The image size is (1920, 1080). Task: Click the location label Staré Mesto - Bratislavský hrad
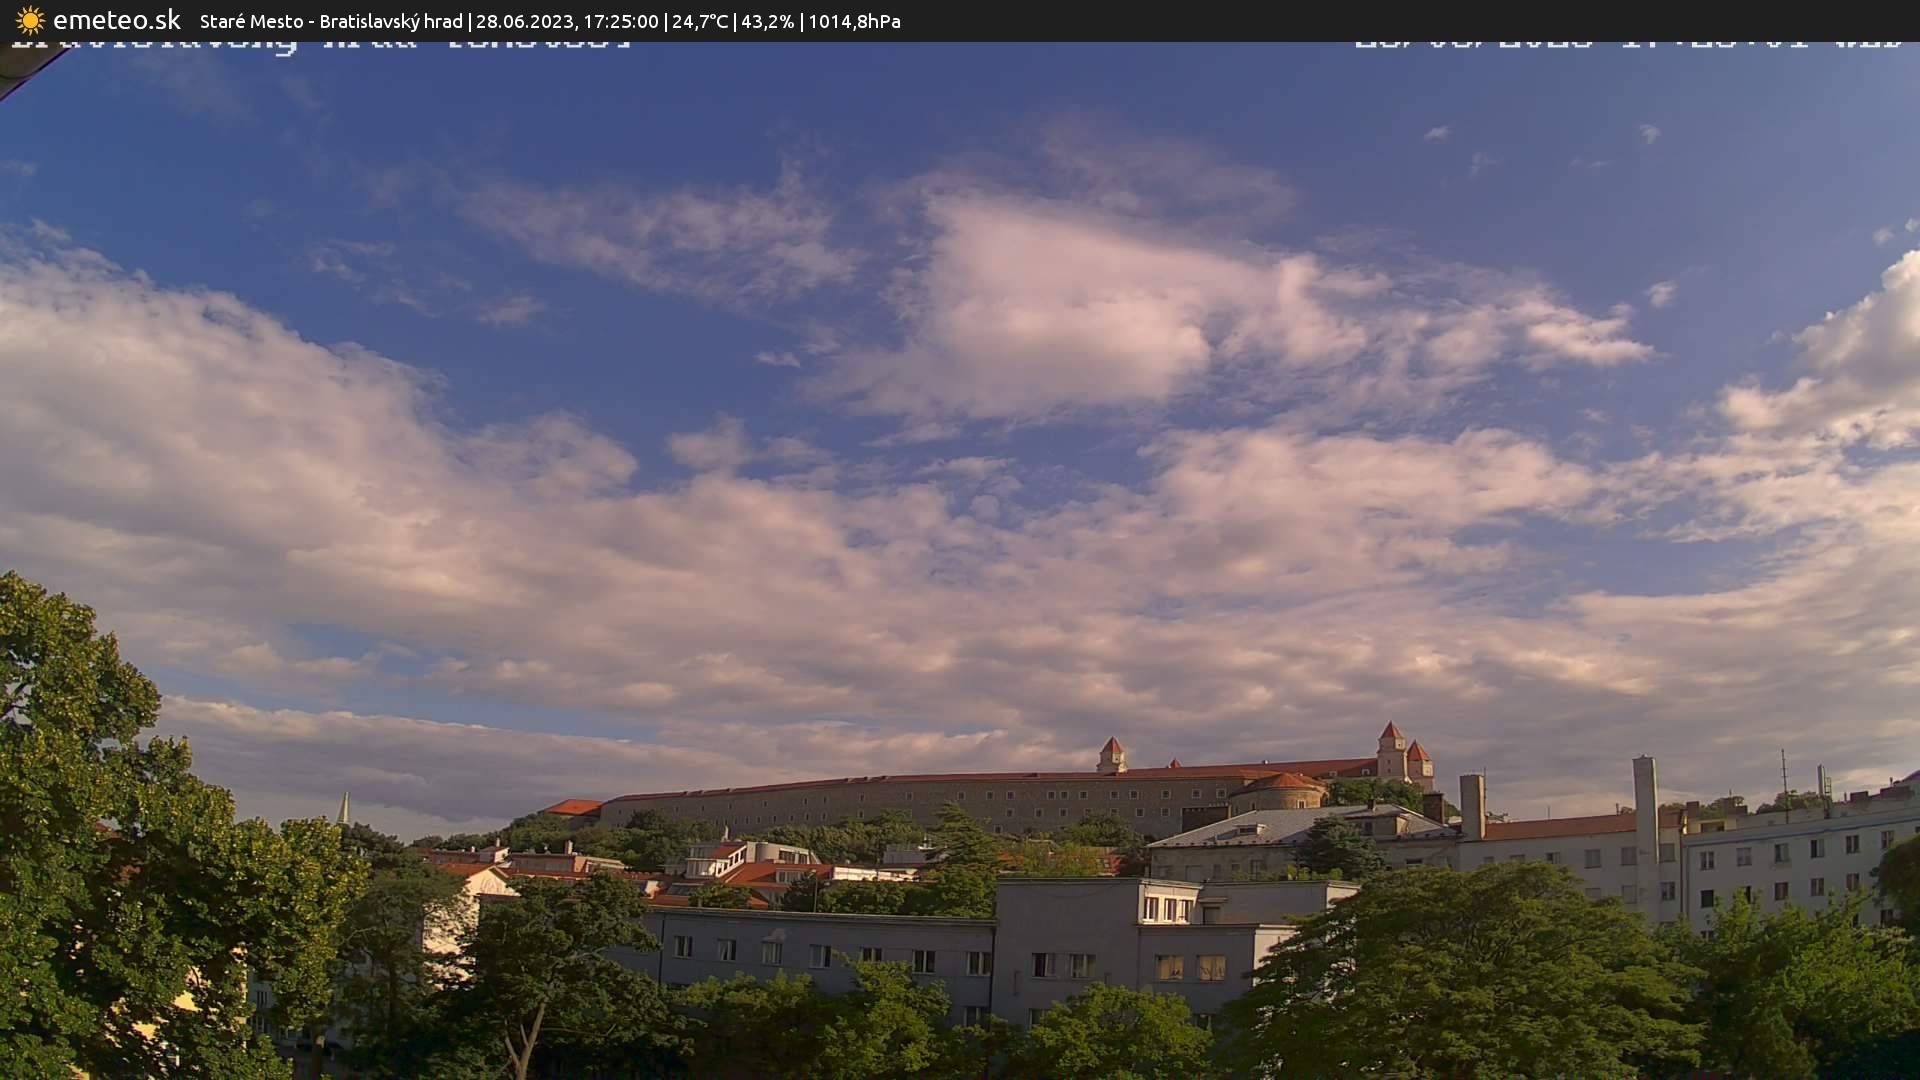coord(328,20)
